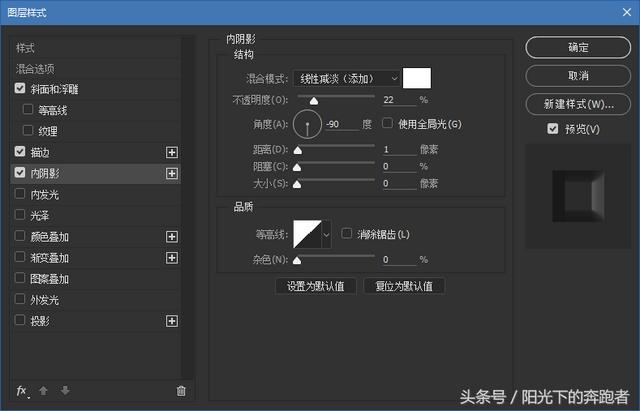
Task: Uncheck the 描边 checkbox
Action: tap(20, 151)
